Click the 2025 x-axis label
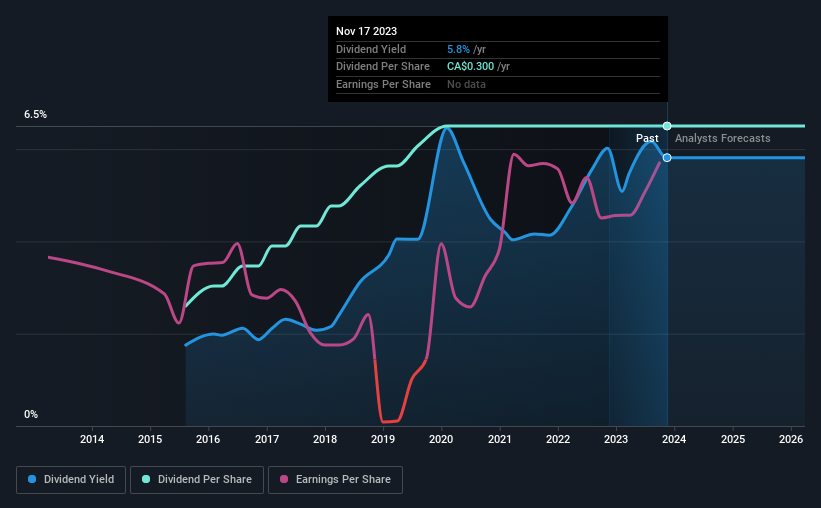Screen dimensions: 821x508 [733, 439]
